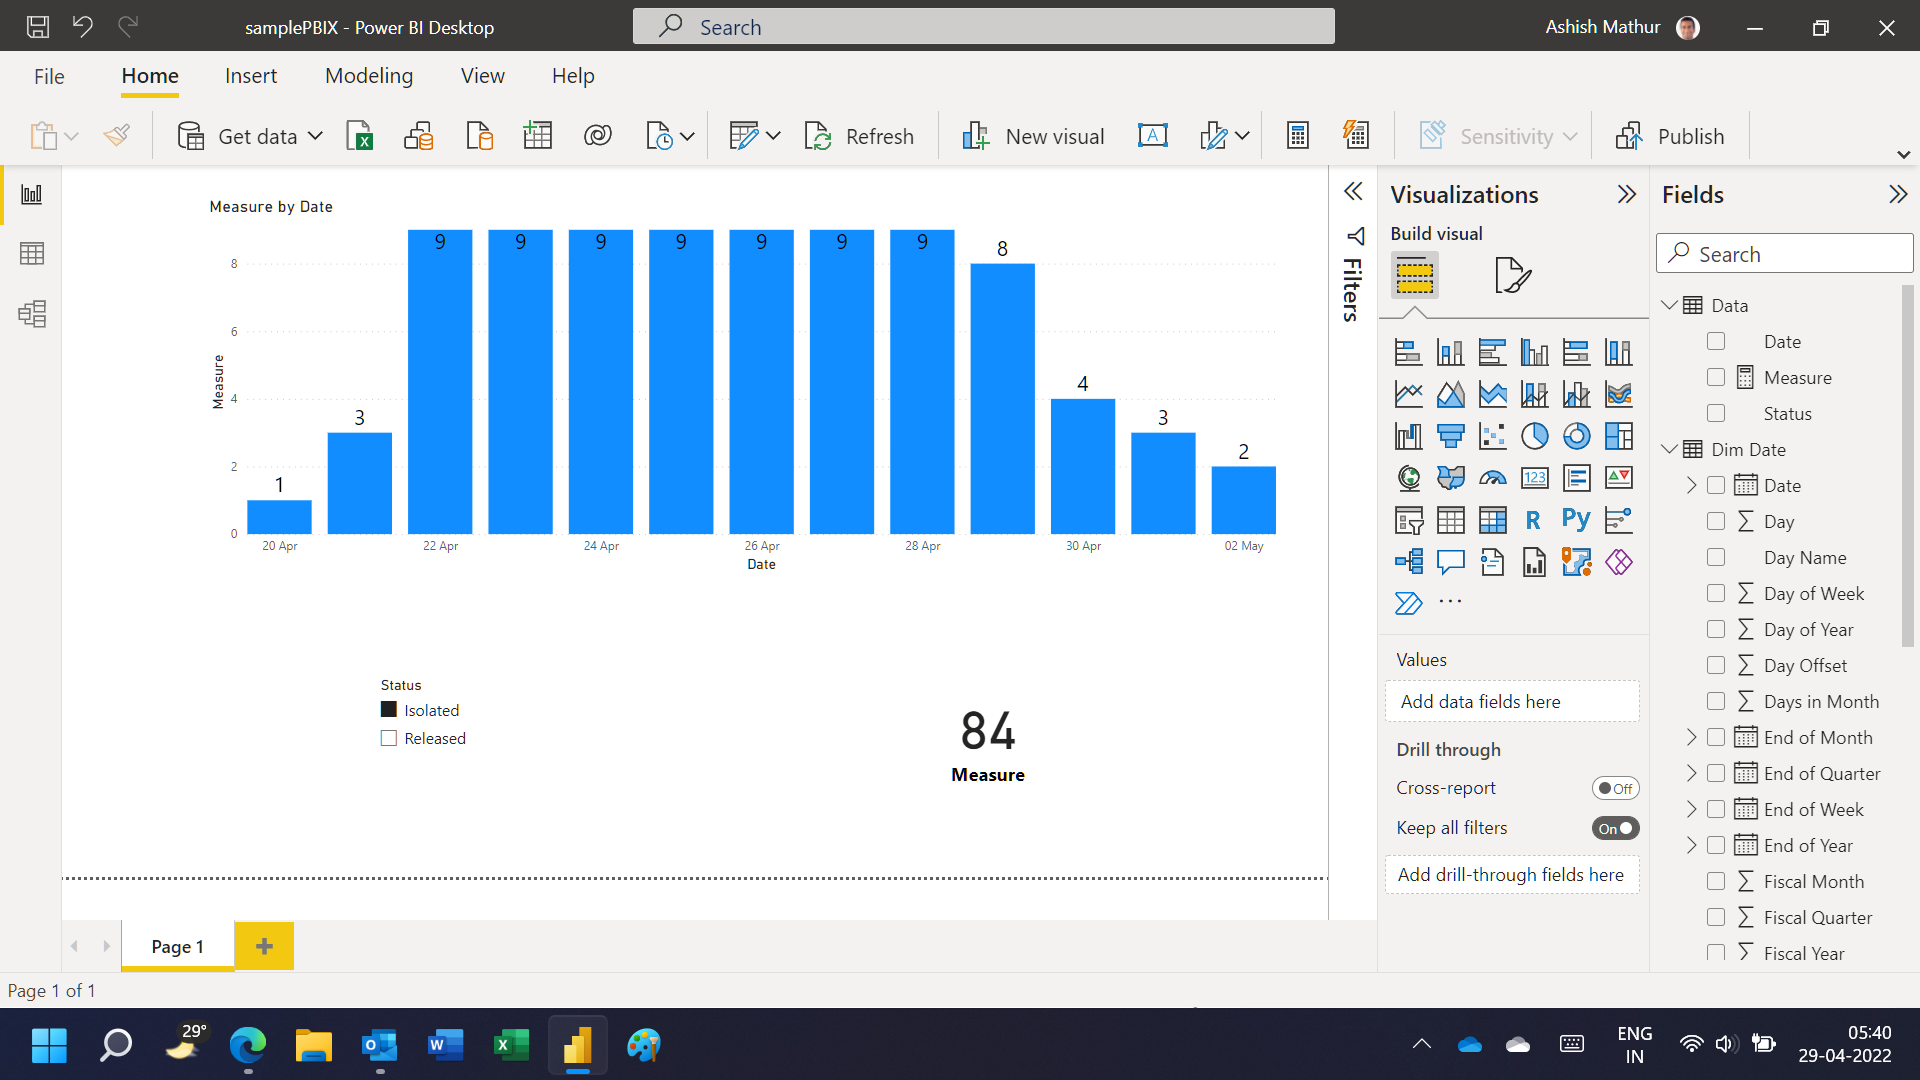This screenshot has width=1920, height=1080.
Task: Switch to the Insert ribbon tab
Action: 251,76
